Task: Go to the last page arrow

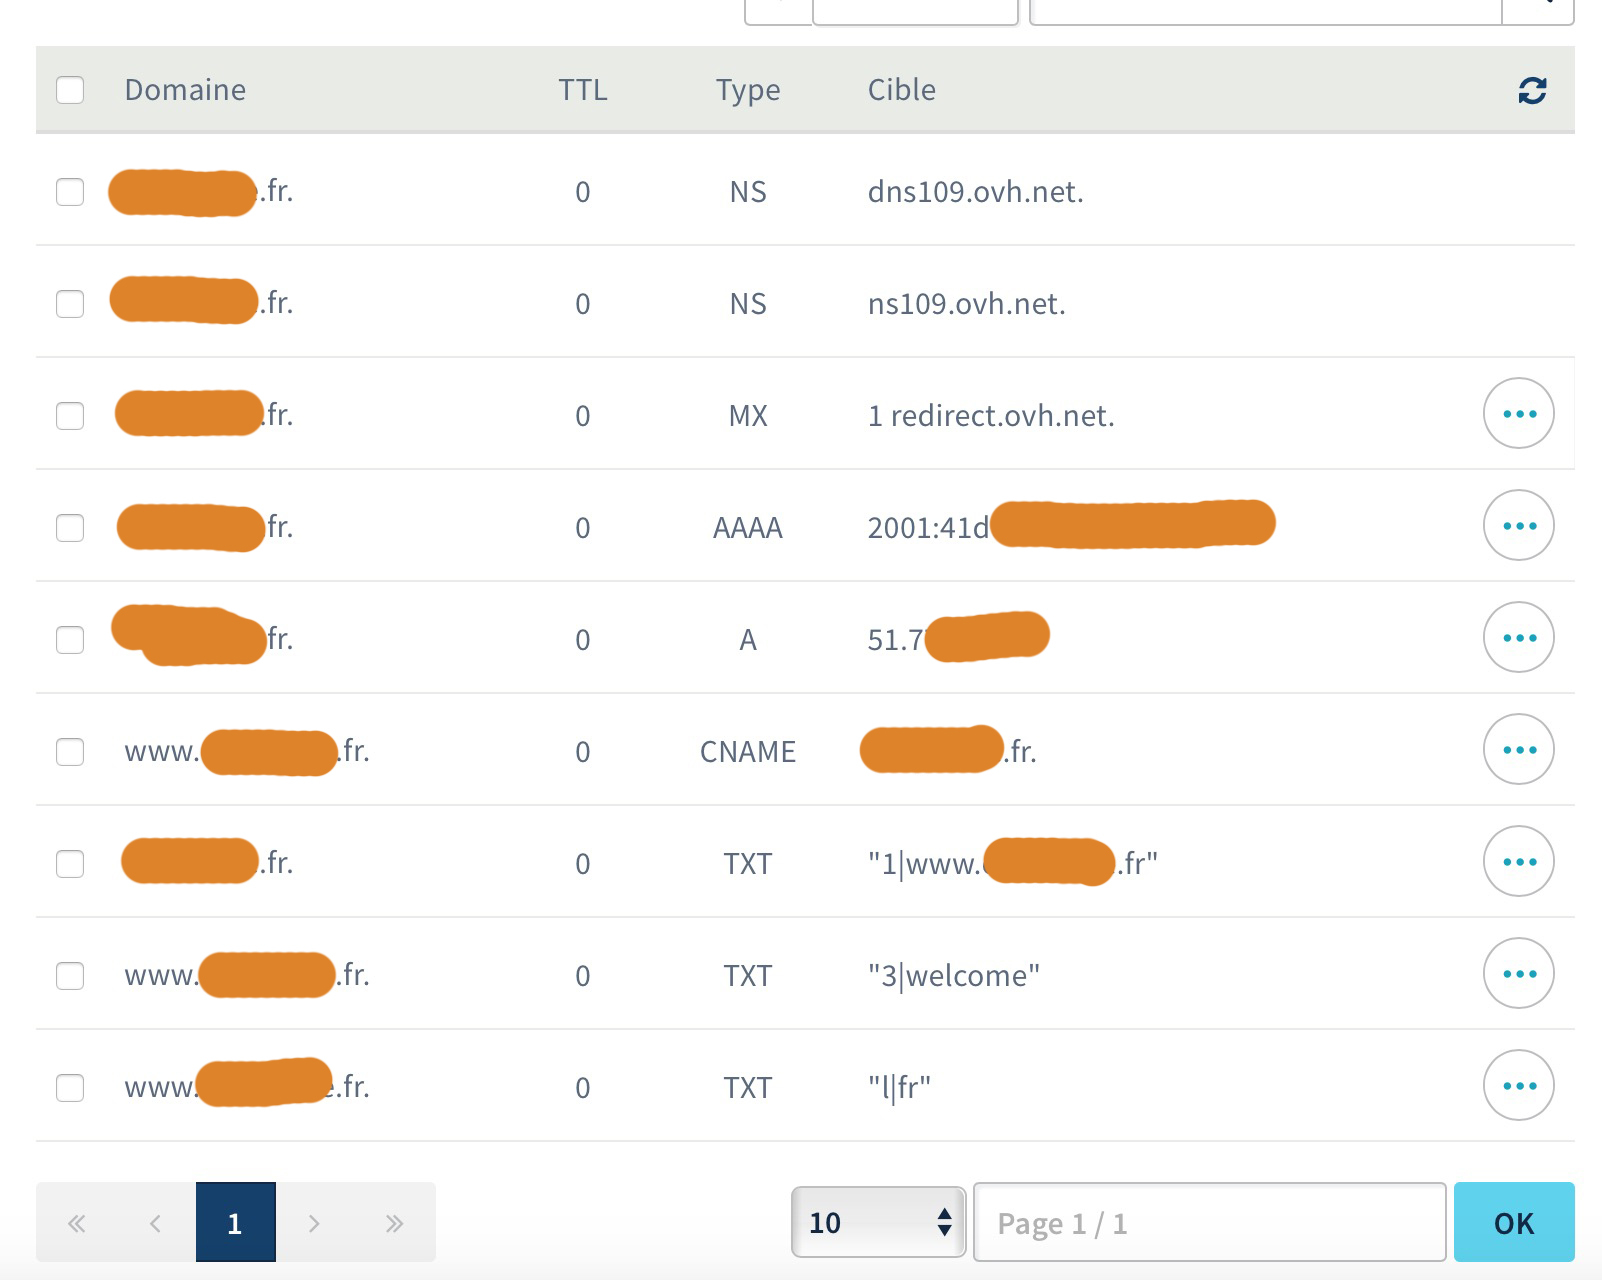Action: 394,1223
